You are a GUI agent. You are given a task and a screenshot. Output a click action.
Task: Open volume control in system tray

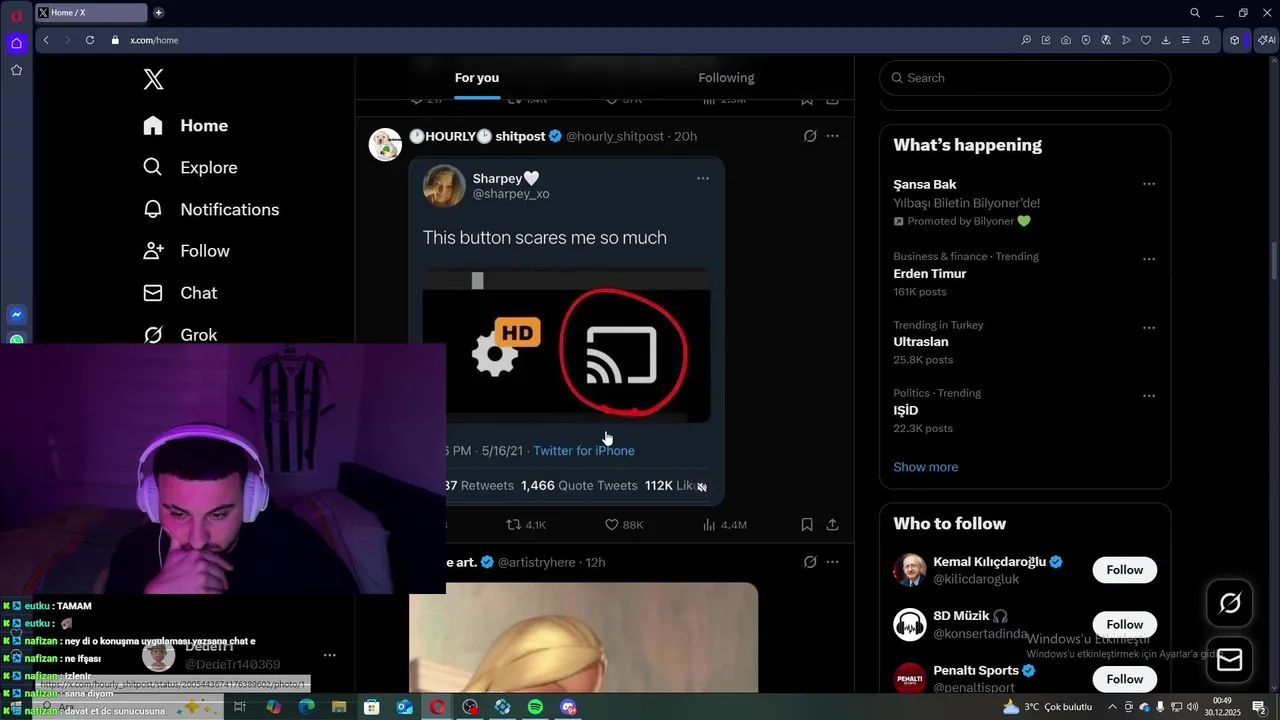[x=1192, y=707]
